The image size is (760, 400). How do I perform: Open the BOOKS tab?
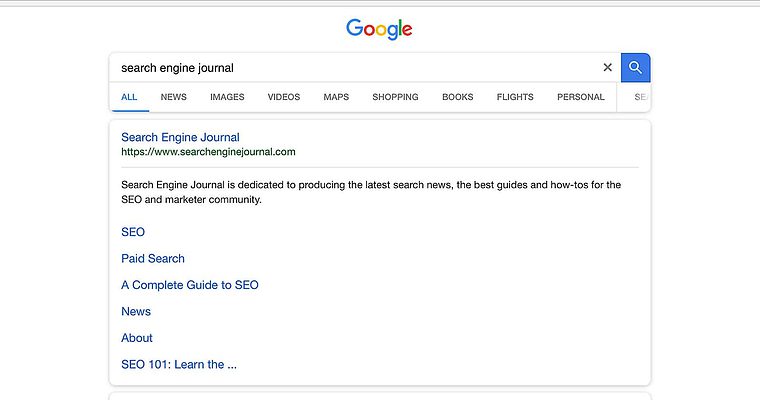458,97
